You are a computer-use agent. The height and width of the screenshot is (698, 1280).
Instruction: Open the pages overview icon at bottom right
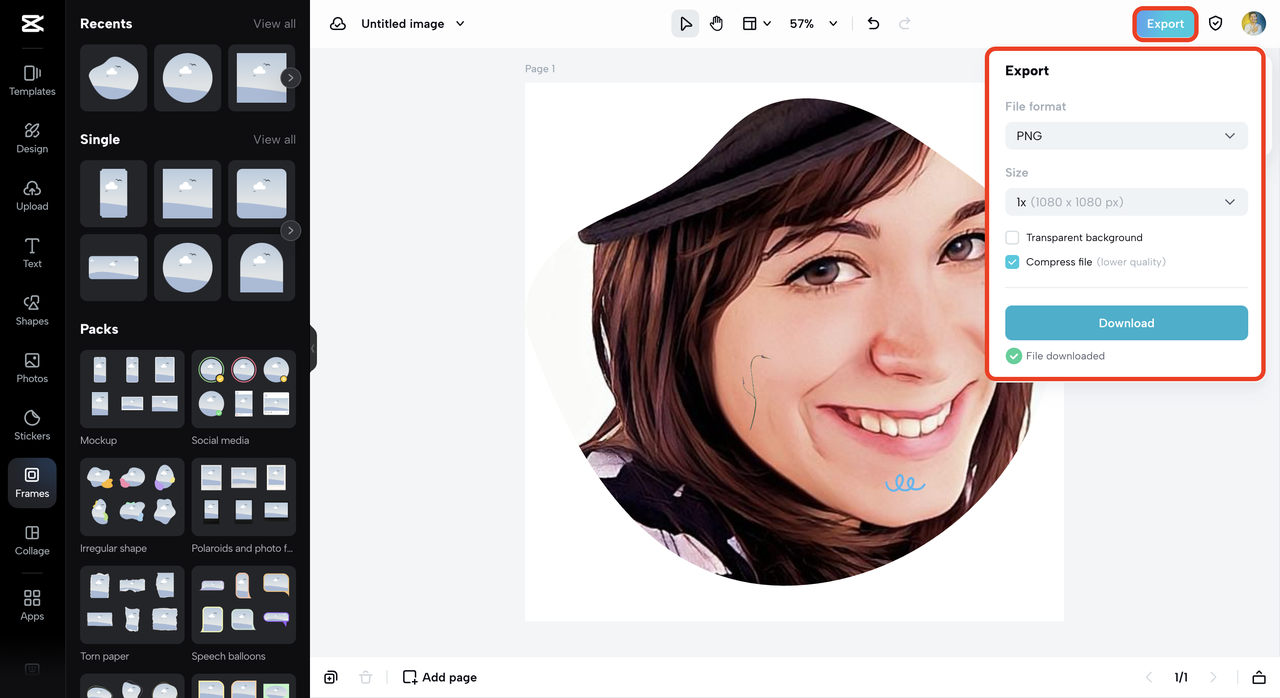point(1259,677)
